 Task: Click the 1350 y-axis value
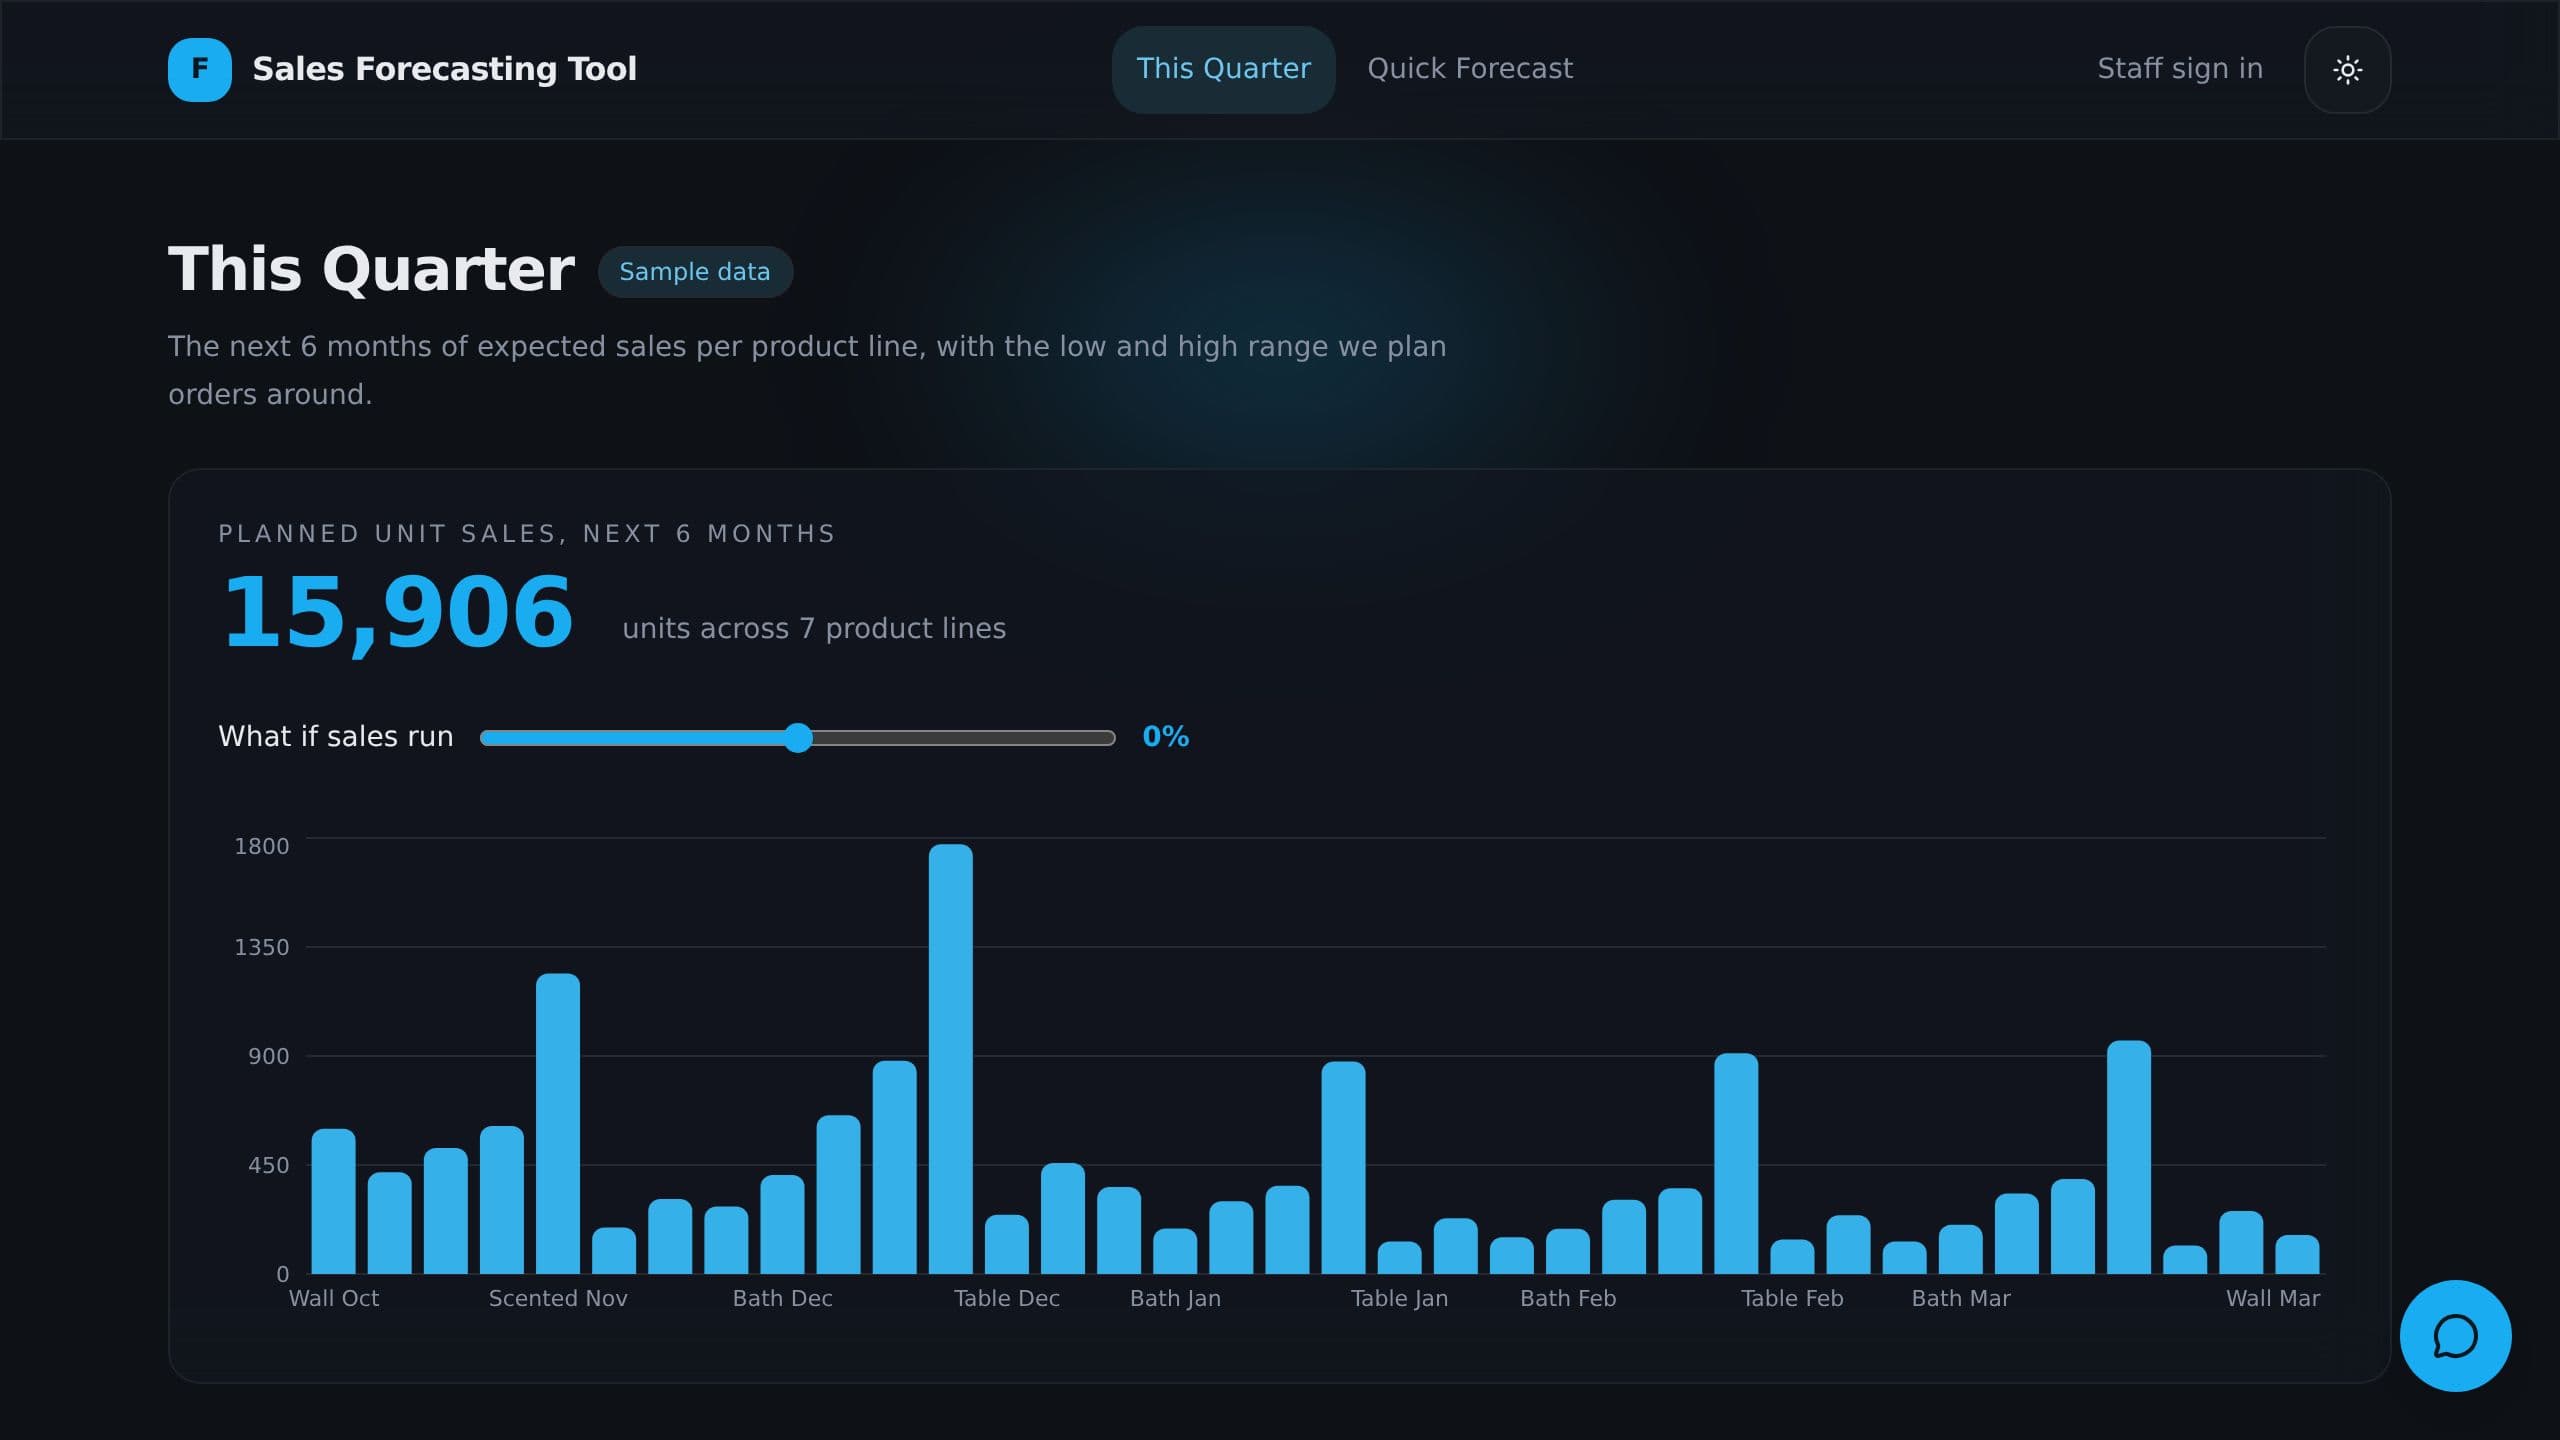tap(261, 947)
